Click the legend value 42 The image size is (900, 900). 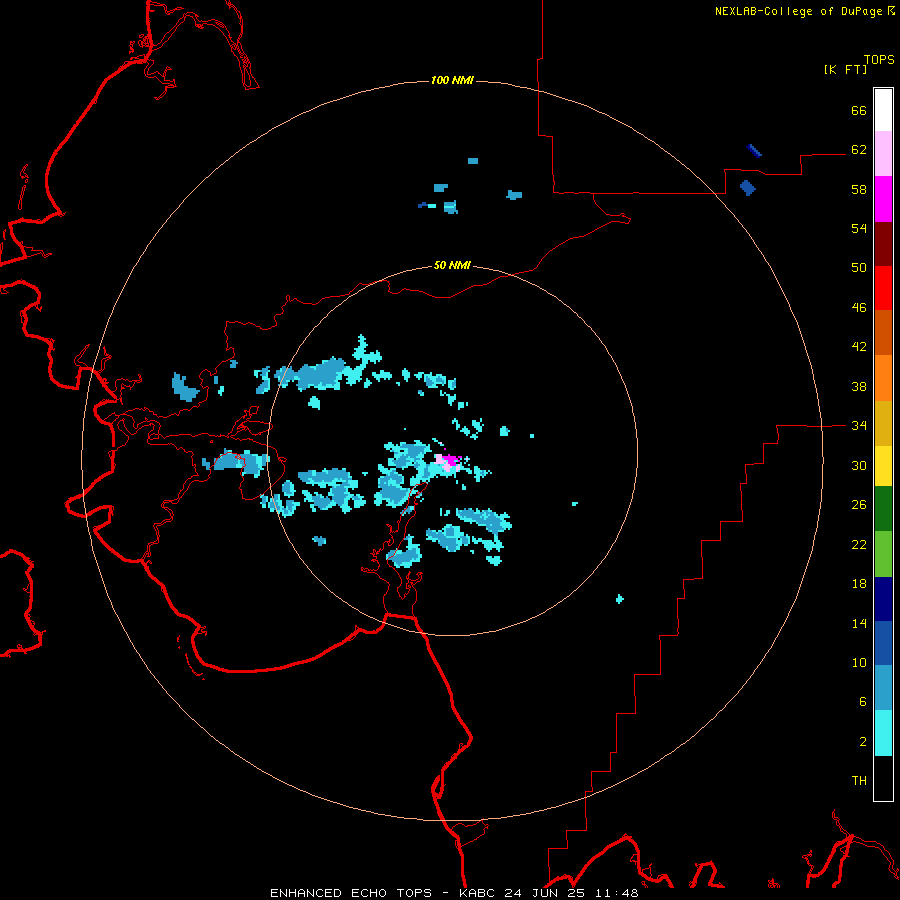(859, 346)
